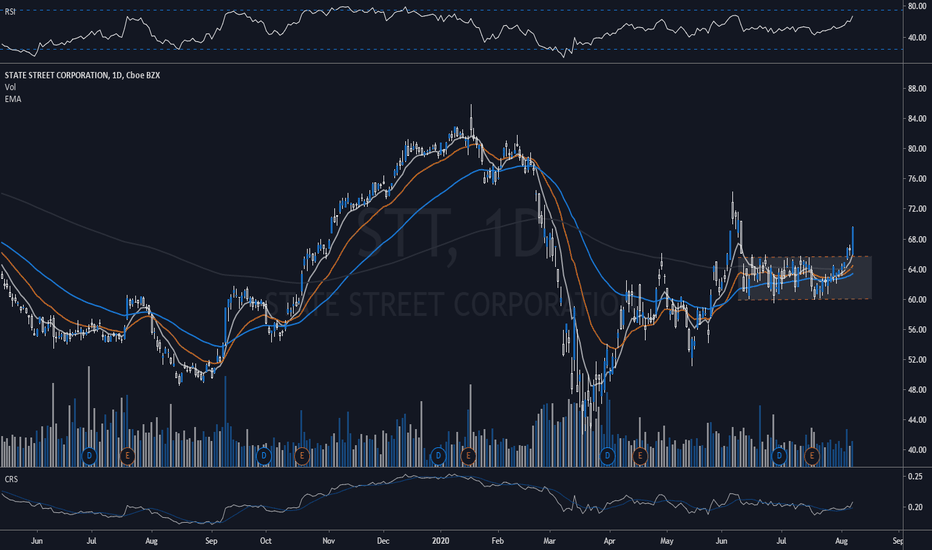Click the 48.00 price axis label
The width and height of the screenshot is (932, 550).
pos(917,390)
